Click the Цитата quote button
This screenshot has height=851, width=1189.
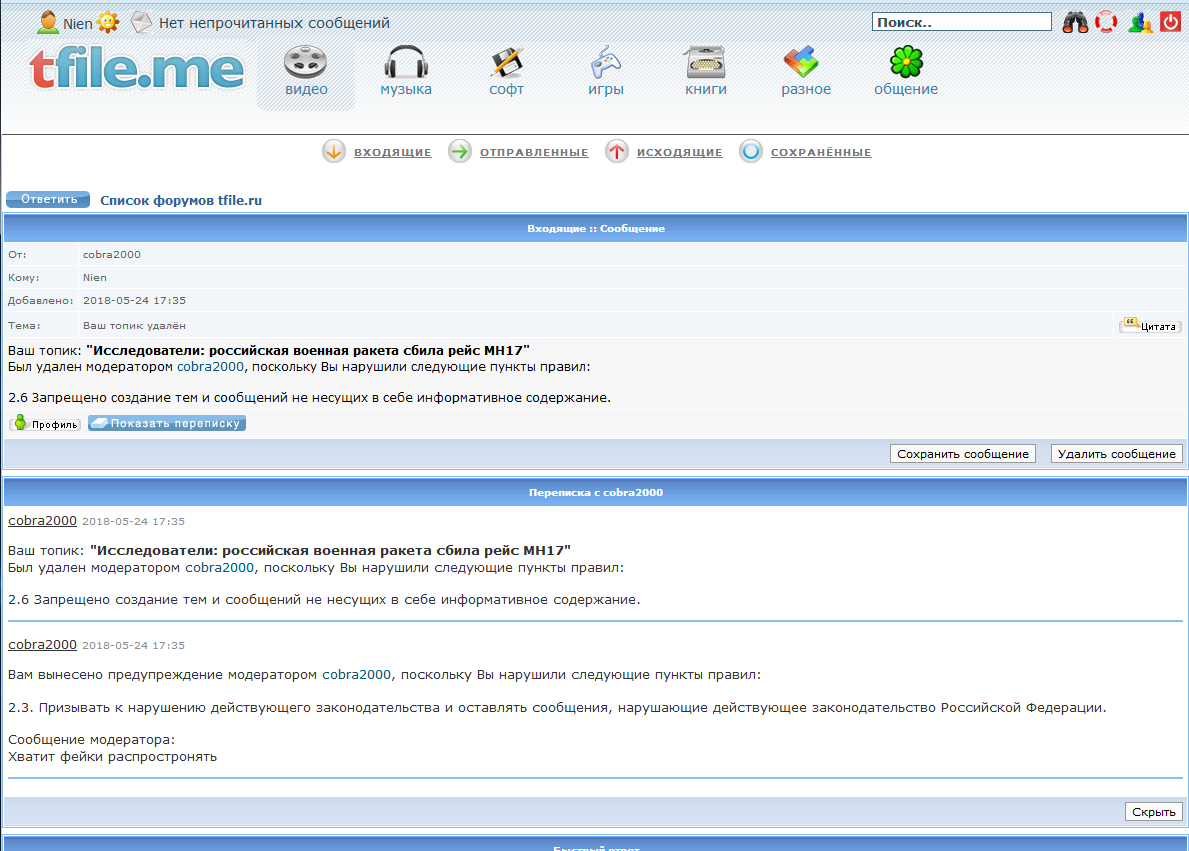coord(1150,326)
